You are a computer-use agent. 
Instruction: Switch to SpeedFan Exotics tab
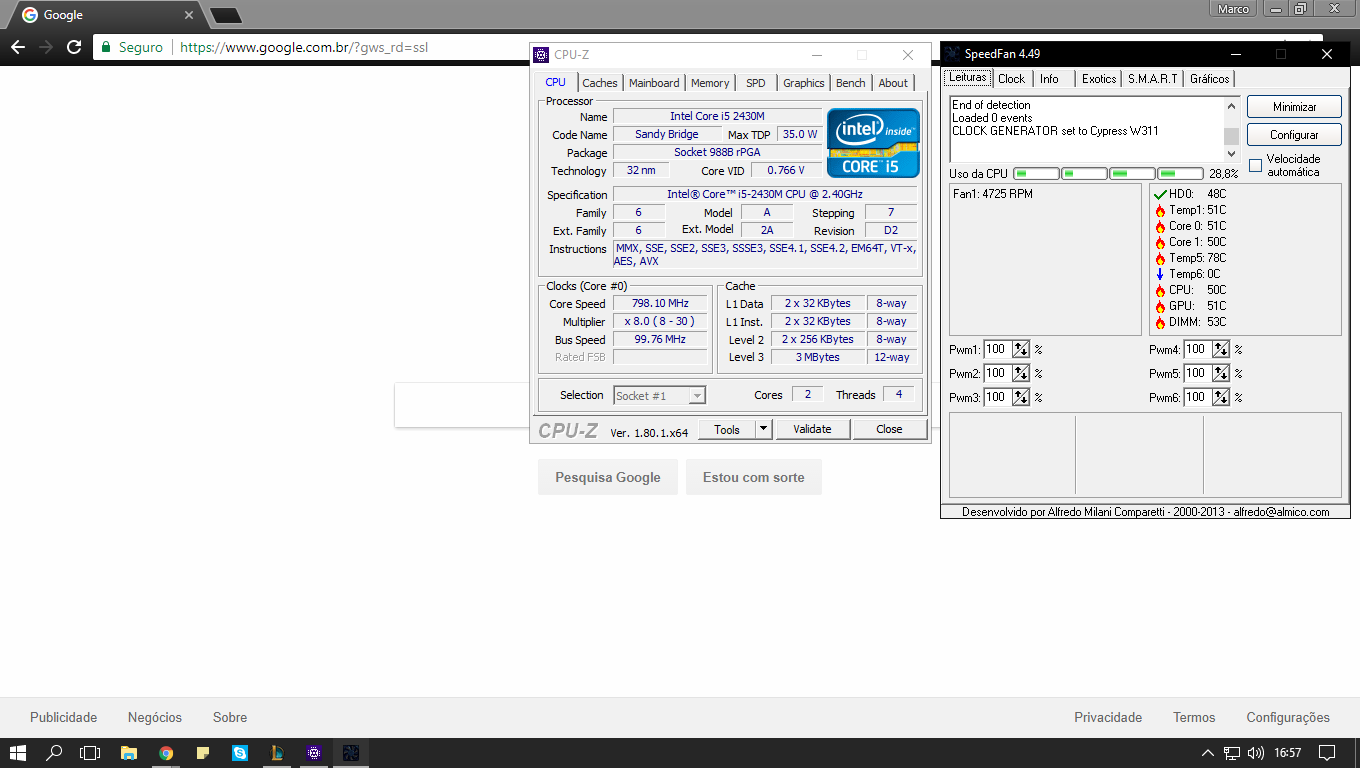coord(1099,79)
